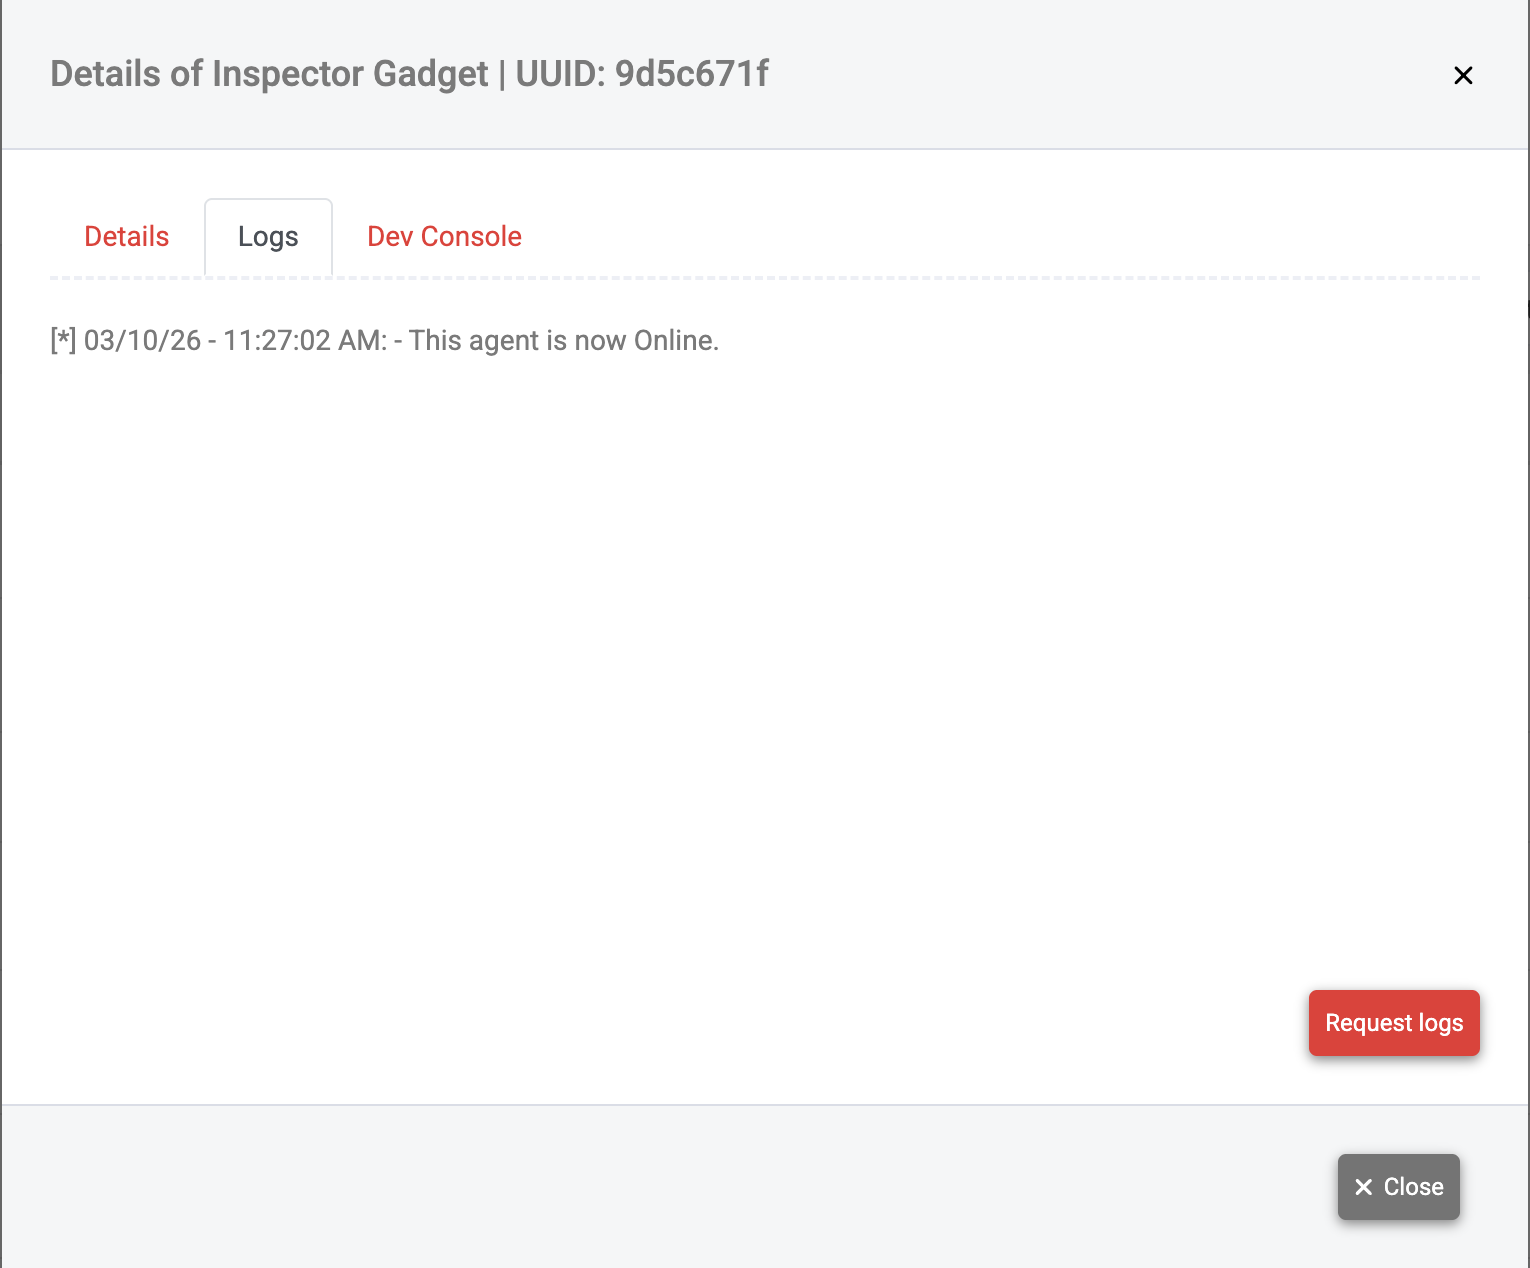The width and height of the screenshot is (1530, 1268).
Task: Click the UUID 9d5c671f in the header
Action: 691,74
